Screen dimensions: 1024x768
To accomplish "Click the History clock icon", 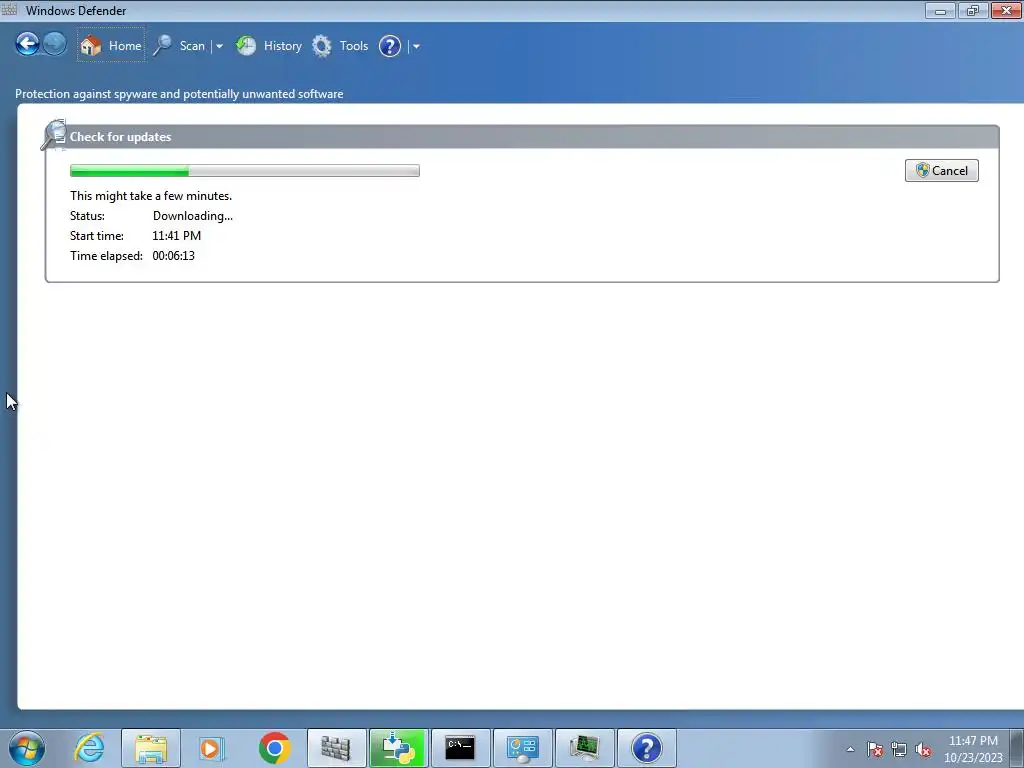I will [246, 46].
